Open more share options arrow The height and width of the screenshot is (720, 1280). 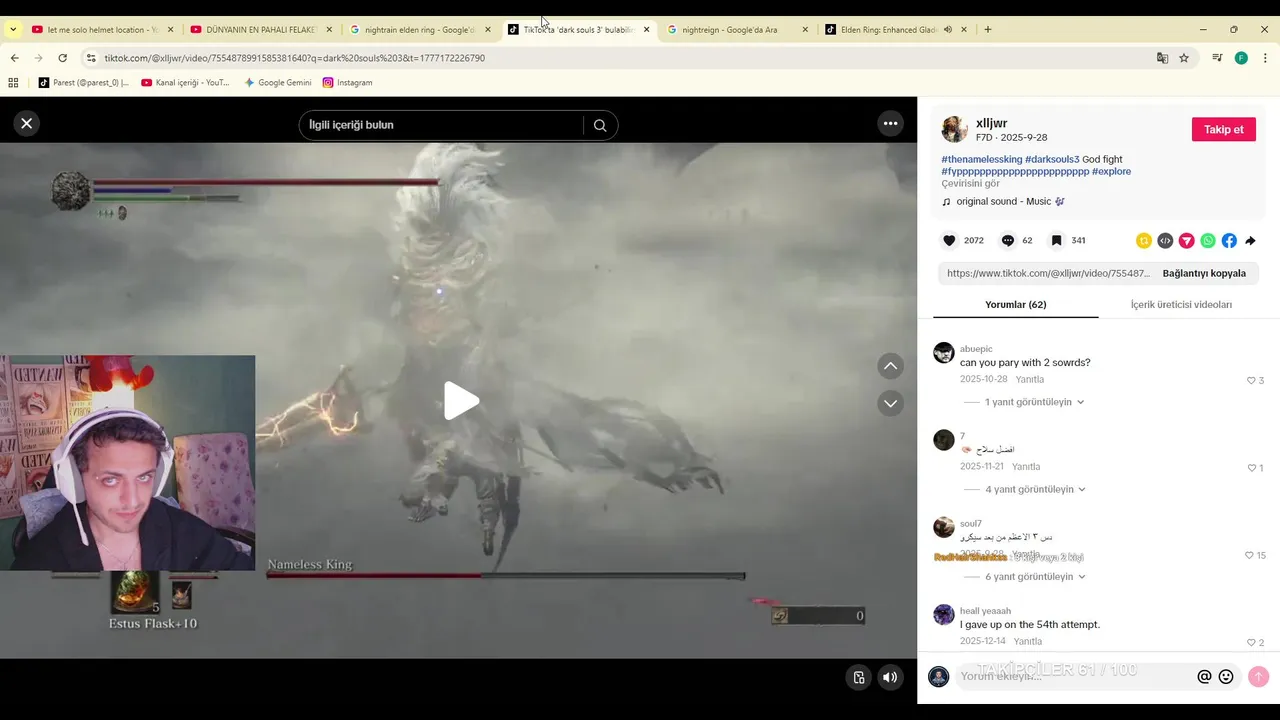coord(1250,240)
